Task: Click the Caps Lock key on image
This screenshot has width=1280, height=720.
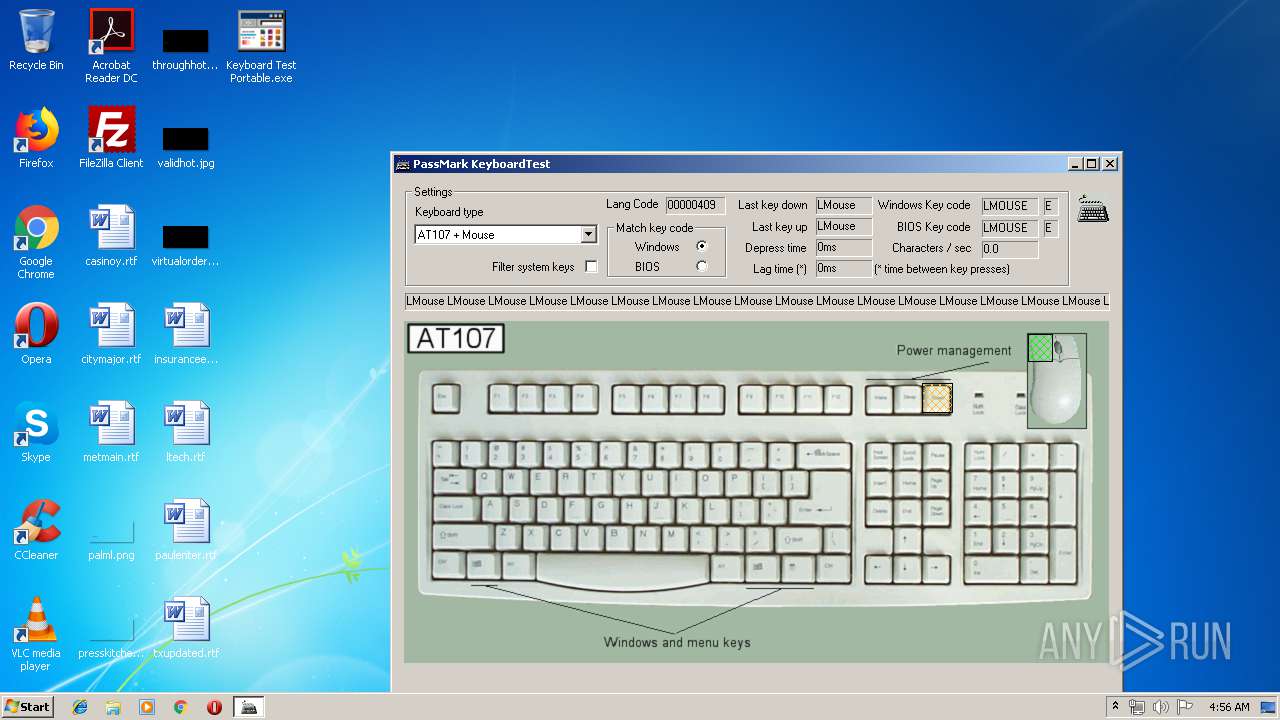Action: click(455, 509)
